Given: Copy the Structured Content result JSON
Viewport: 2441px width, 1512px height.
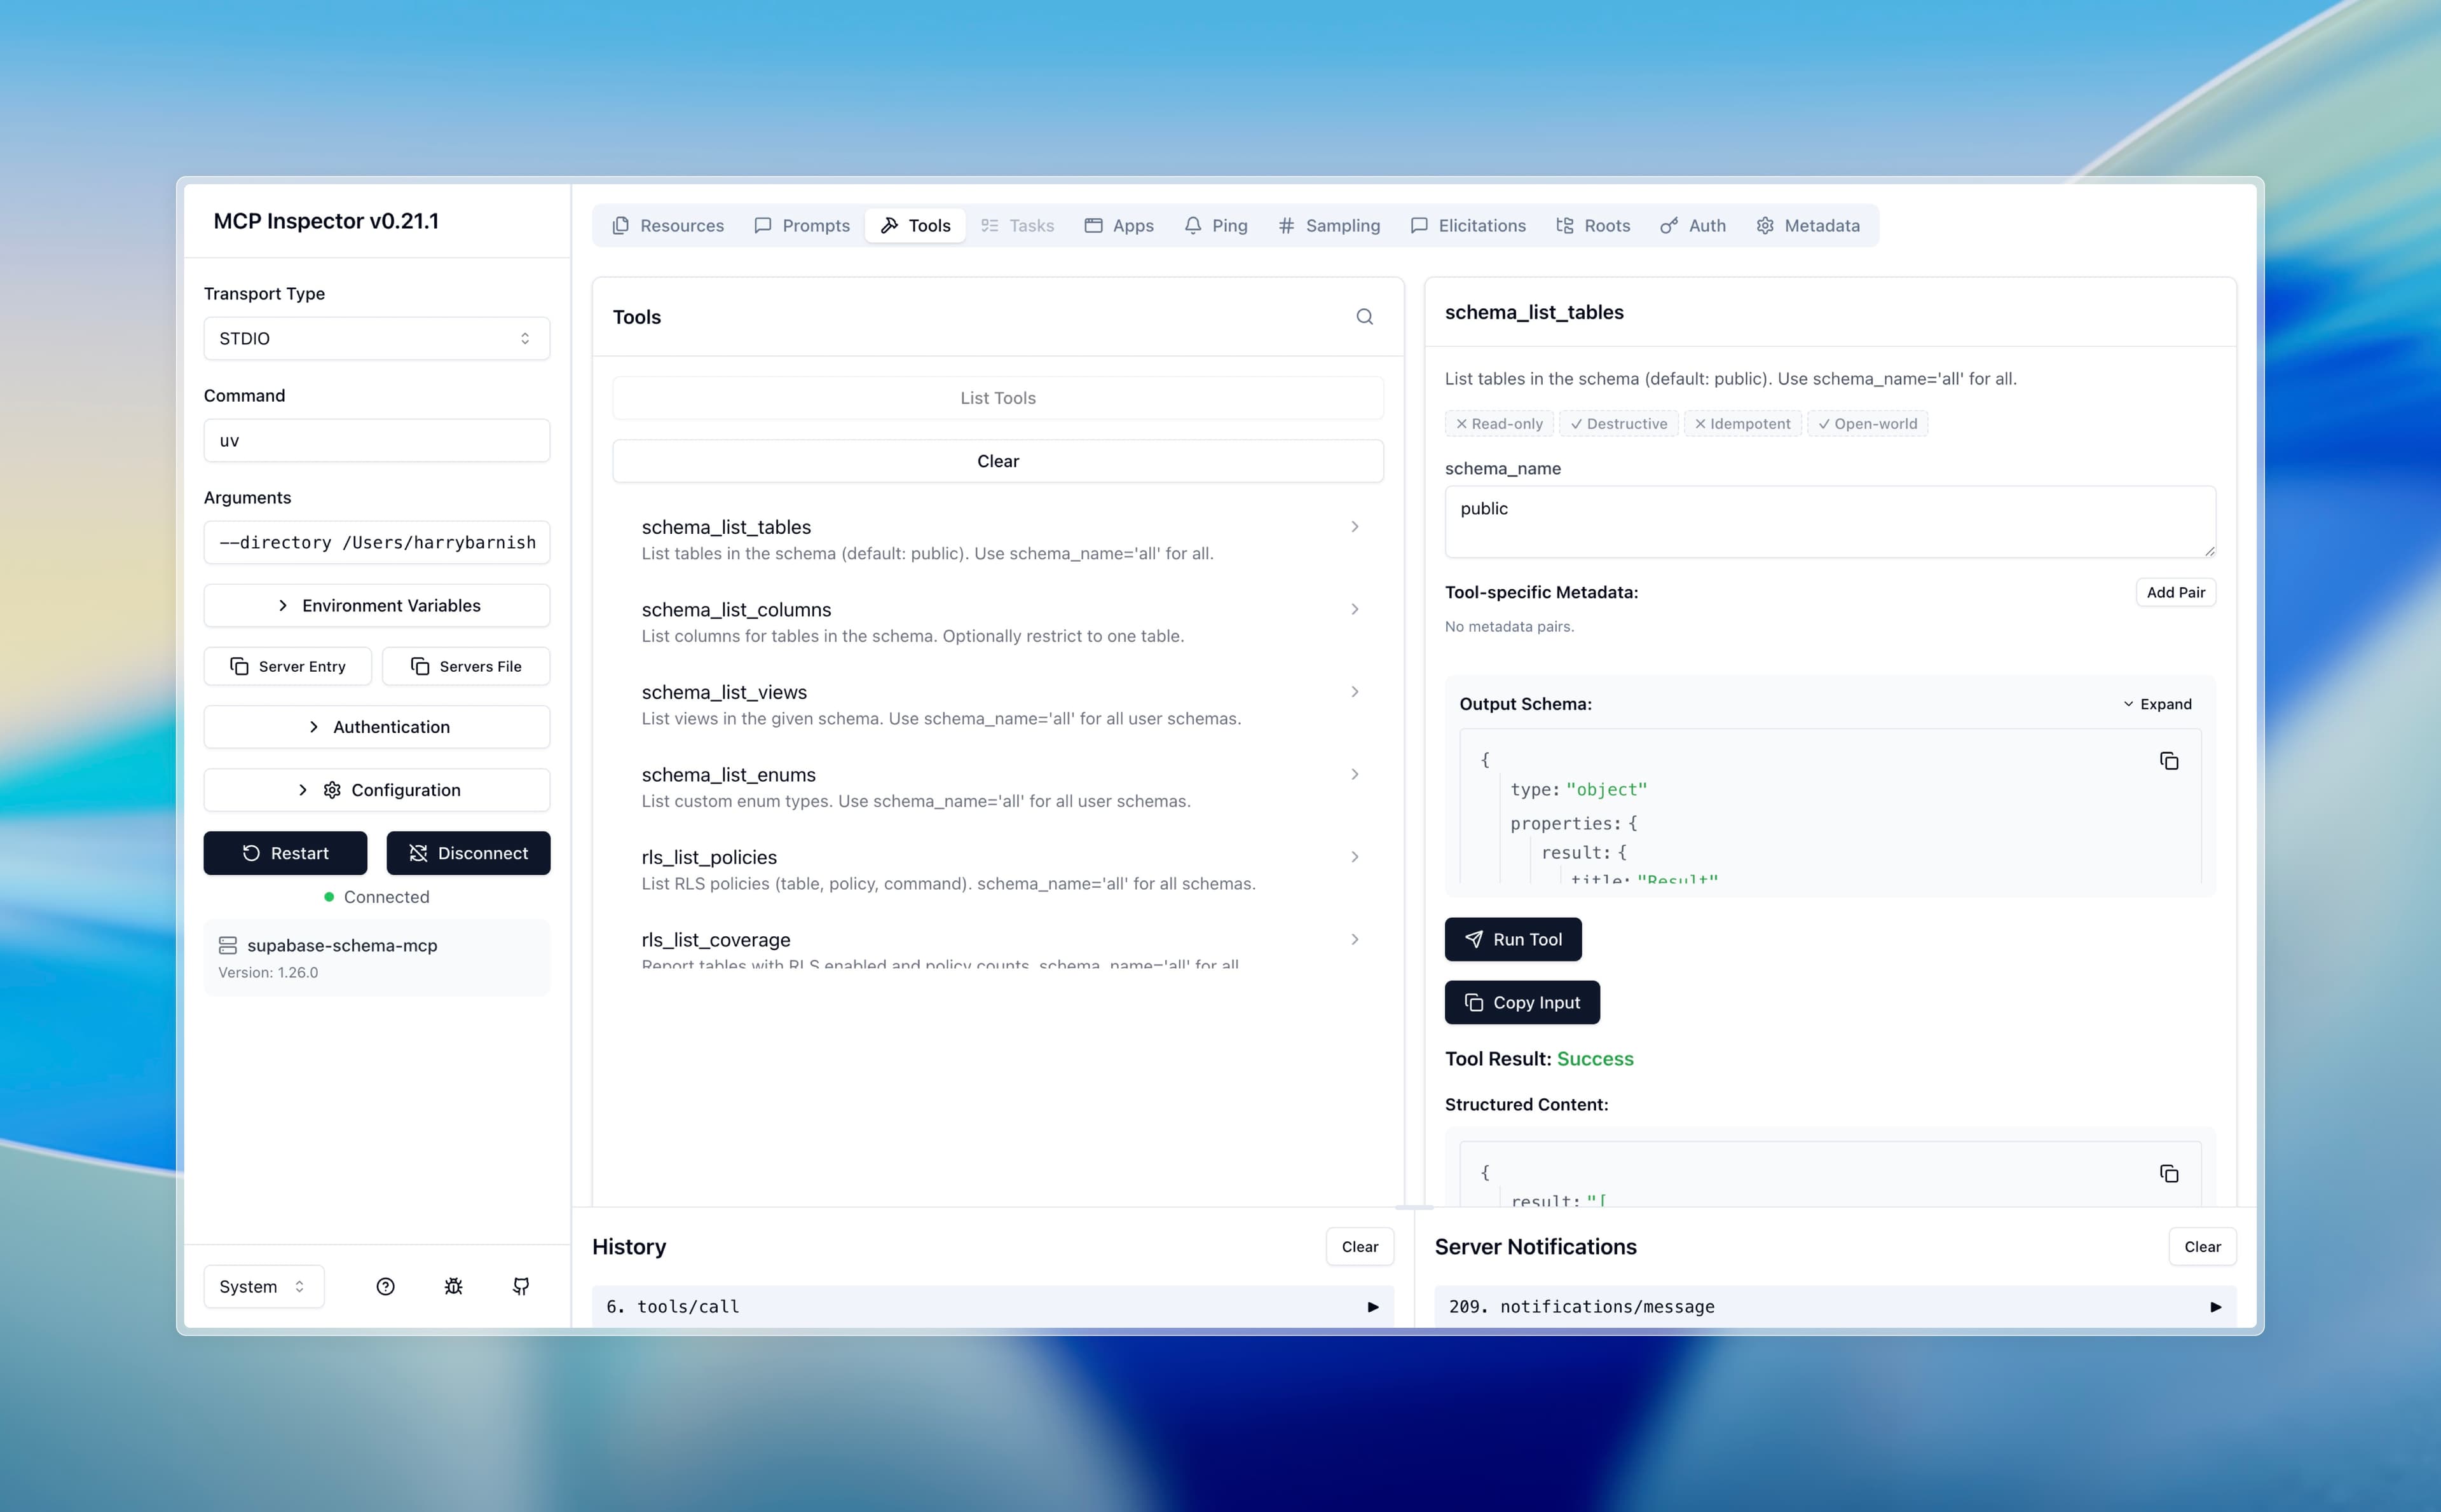Looking at the screenshot, I should [x=2168, y=1173].
